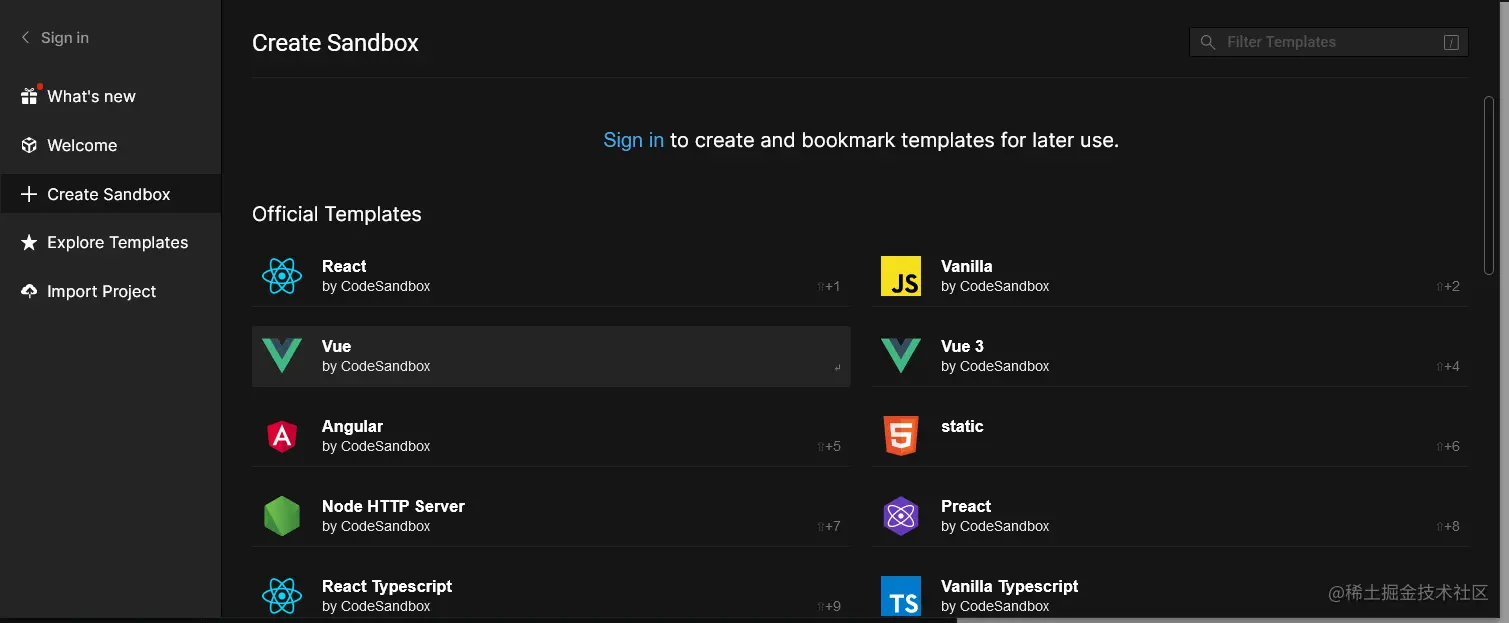This screenshot has width=1509, height=623.
Task: Click the yellow JS Vanilla icon
Action: tap(900, 276)
